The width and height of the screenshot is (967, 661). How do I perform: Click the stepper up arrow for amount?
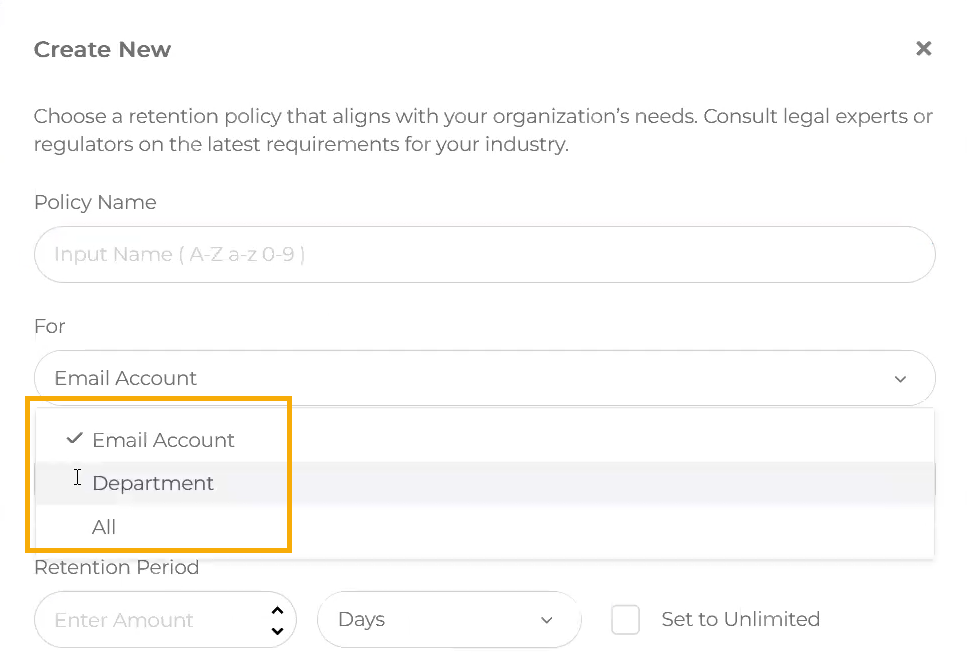click(x=277, y=608)
